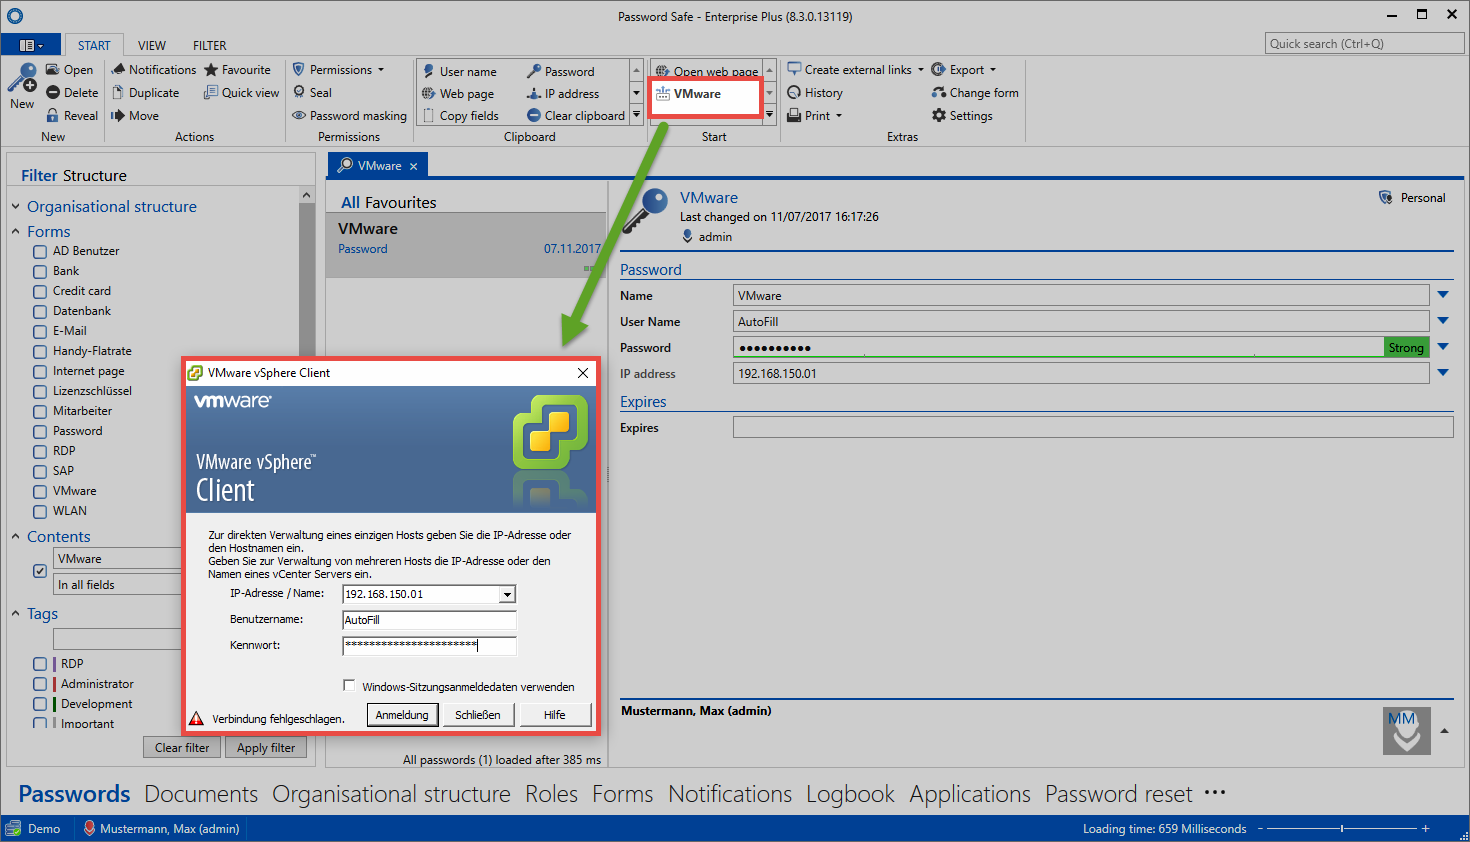
Task: Copy the Web page to clipboard
Action: click(458, 94)
